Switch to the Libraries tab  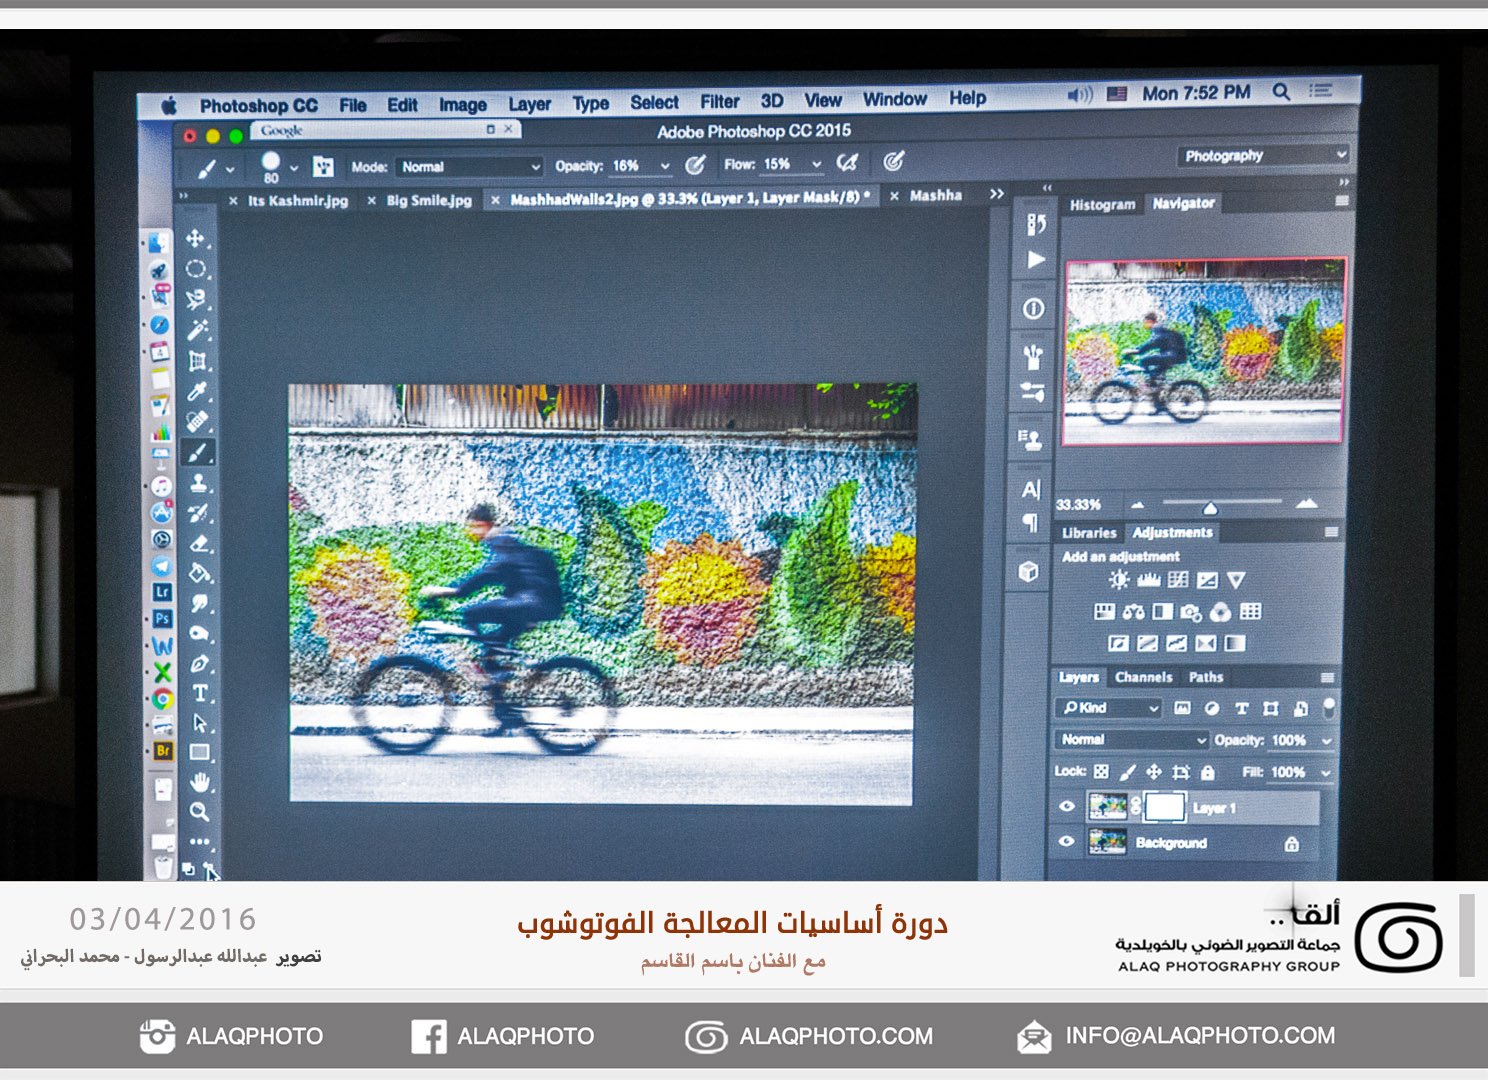[x=1089, y=533]
